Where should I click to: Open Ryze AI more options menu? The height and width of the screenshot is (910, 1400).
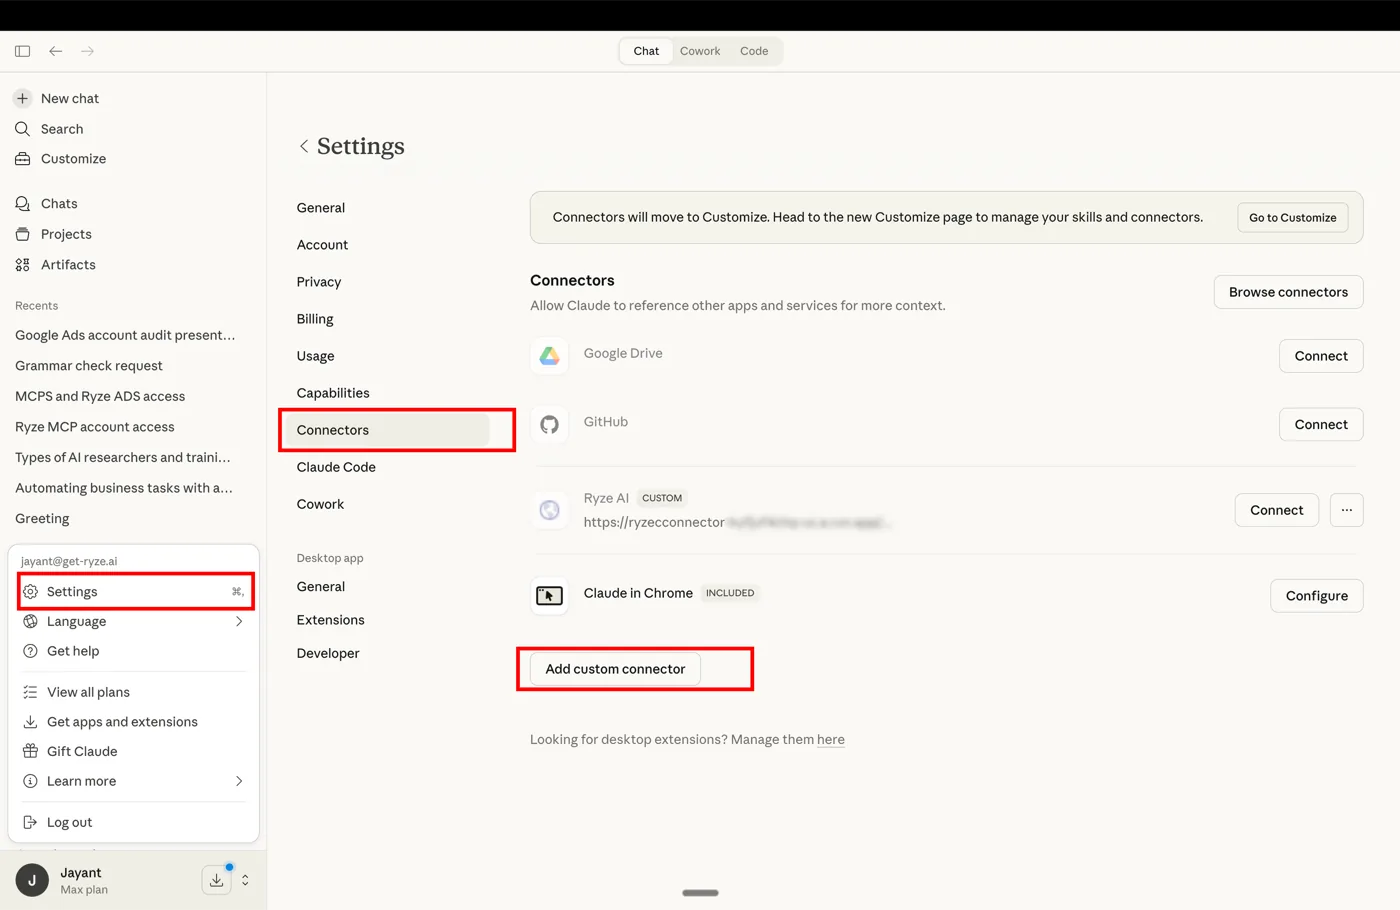[x=1347, y=510]
